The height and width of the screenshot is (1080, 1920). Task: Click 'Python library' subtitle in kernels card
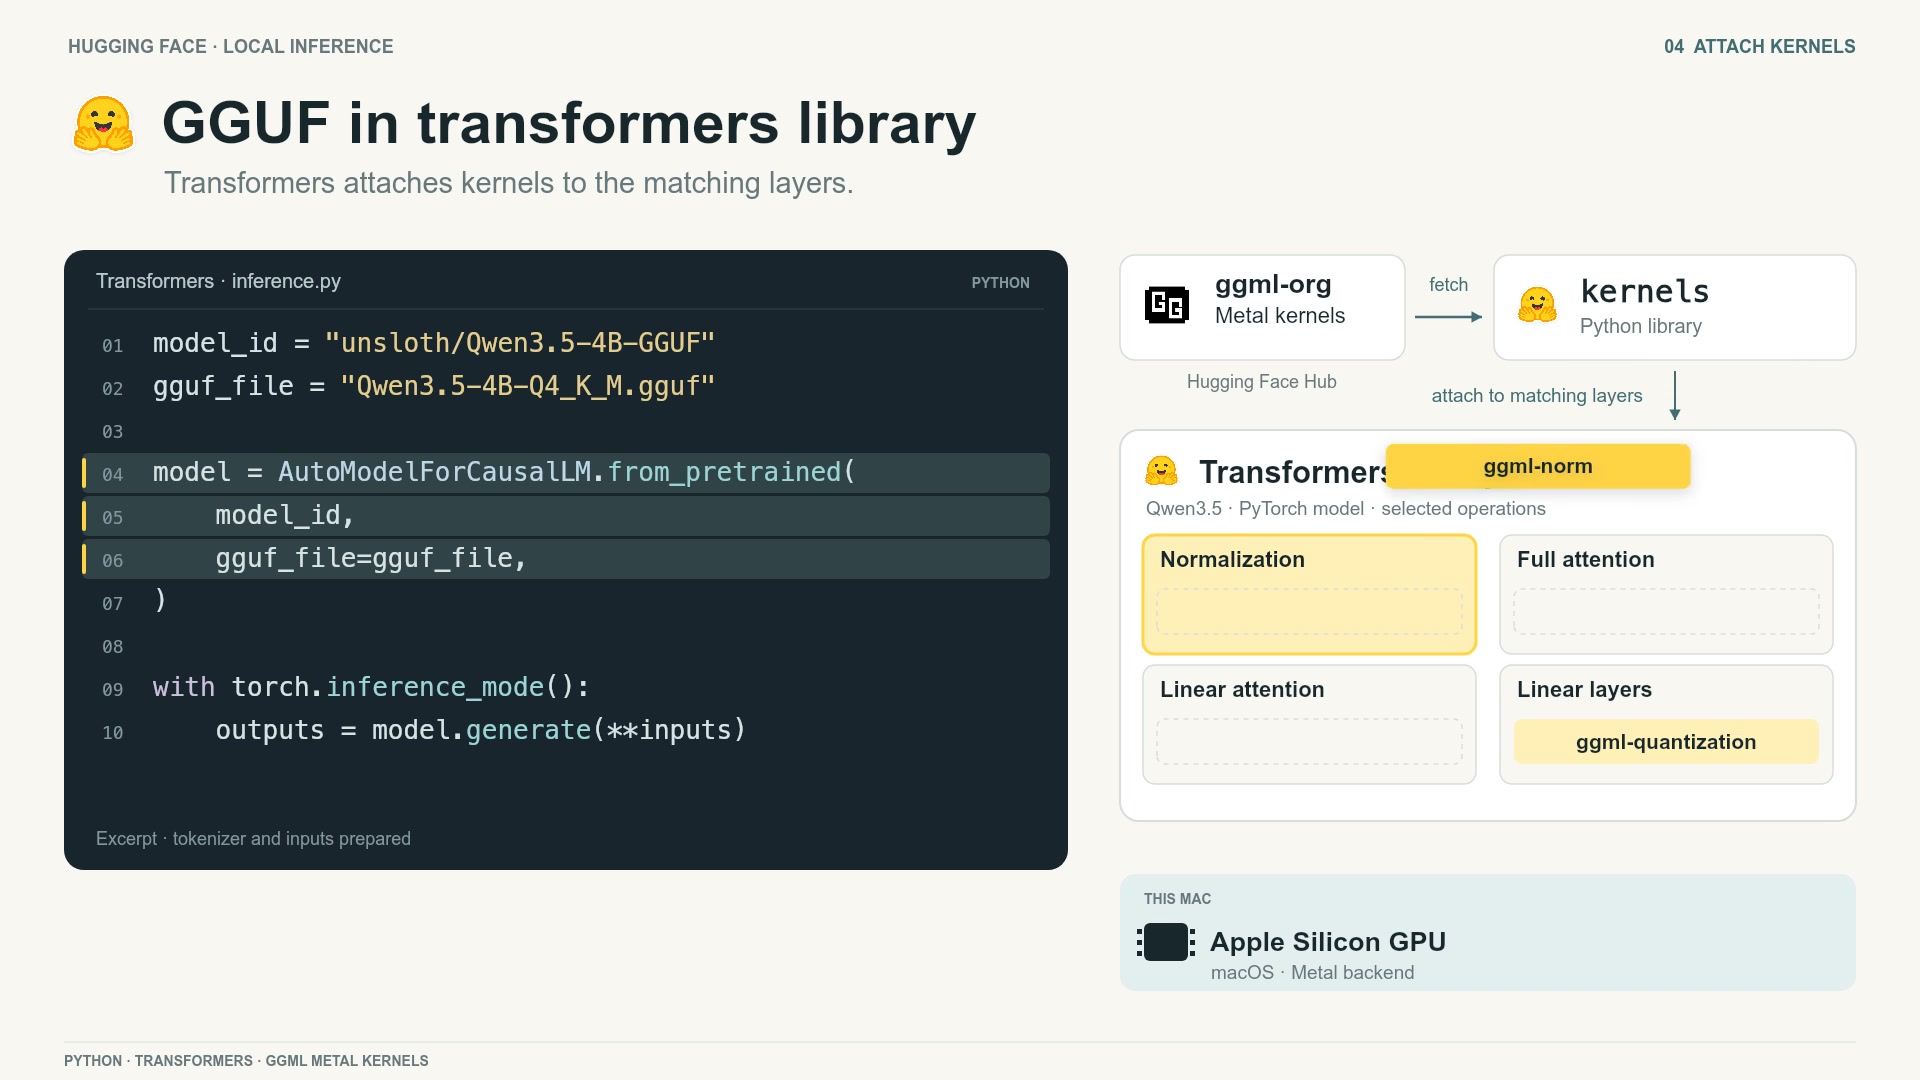(1640, 326)
